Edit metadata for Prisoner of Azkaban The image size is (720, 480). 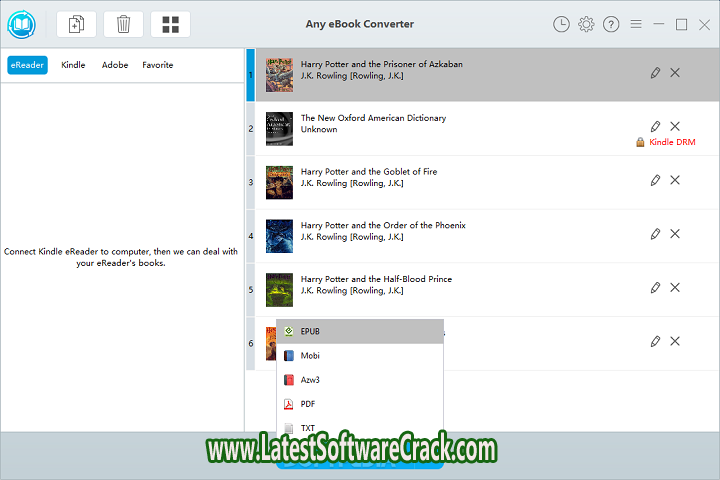coord(655,73)
